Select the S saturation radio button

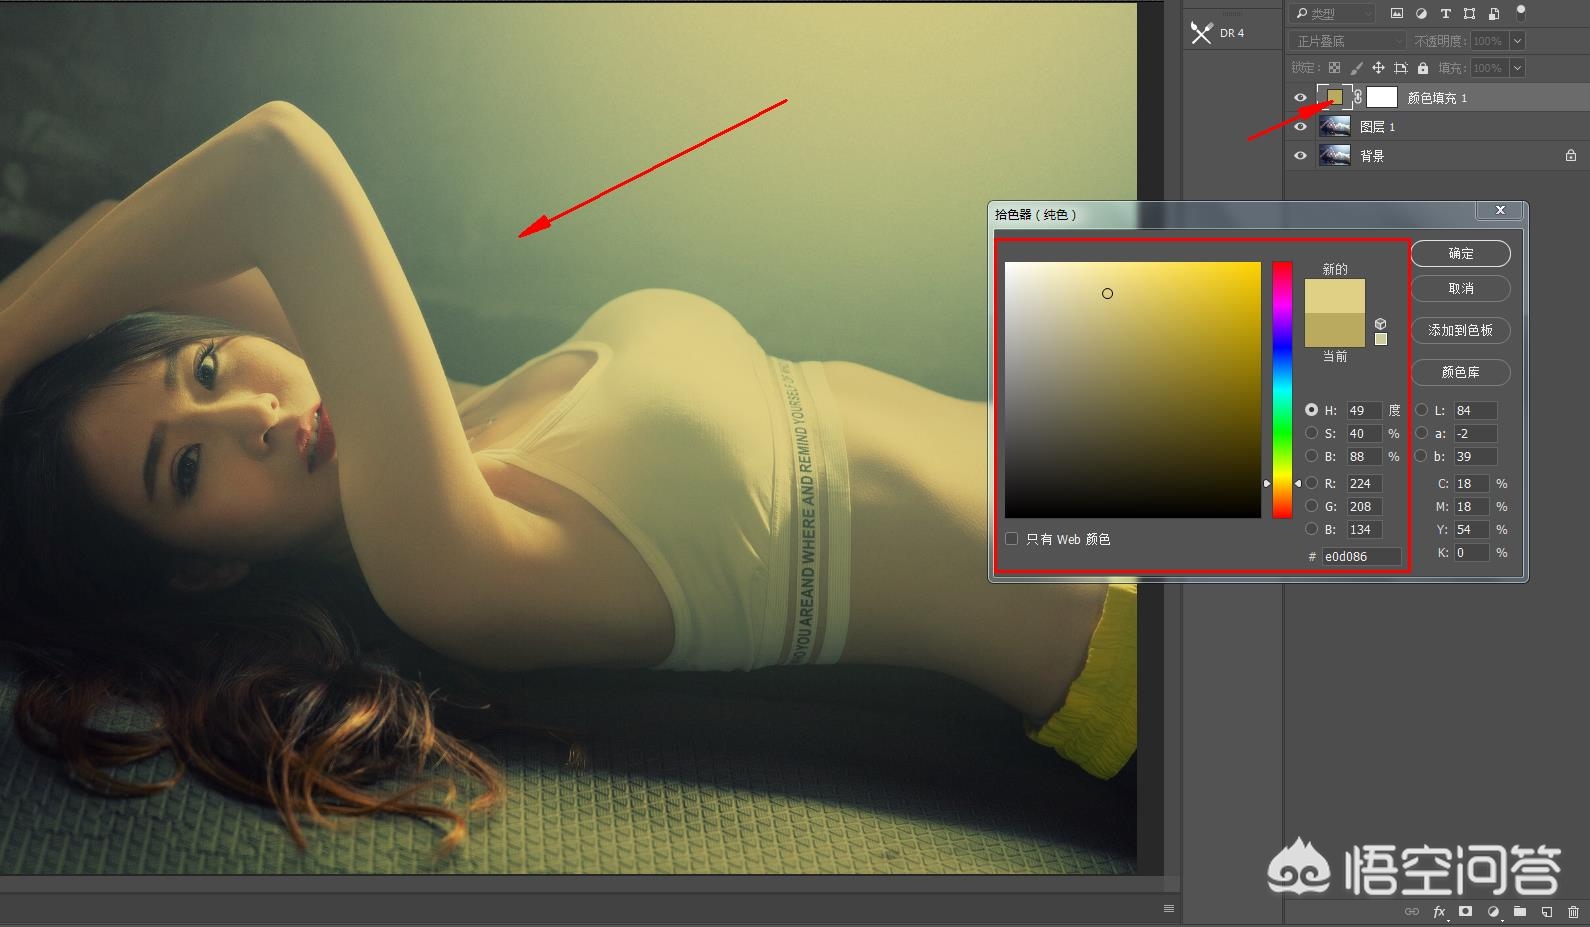coord(1311,433)
